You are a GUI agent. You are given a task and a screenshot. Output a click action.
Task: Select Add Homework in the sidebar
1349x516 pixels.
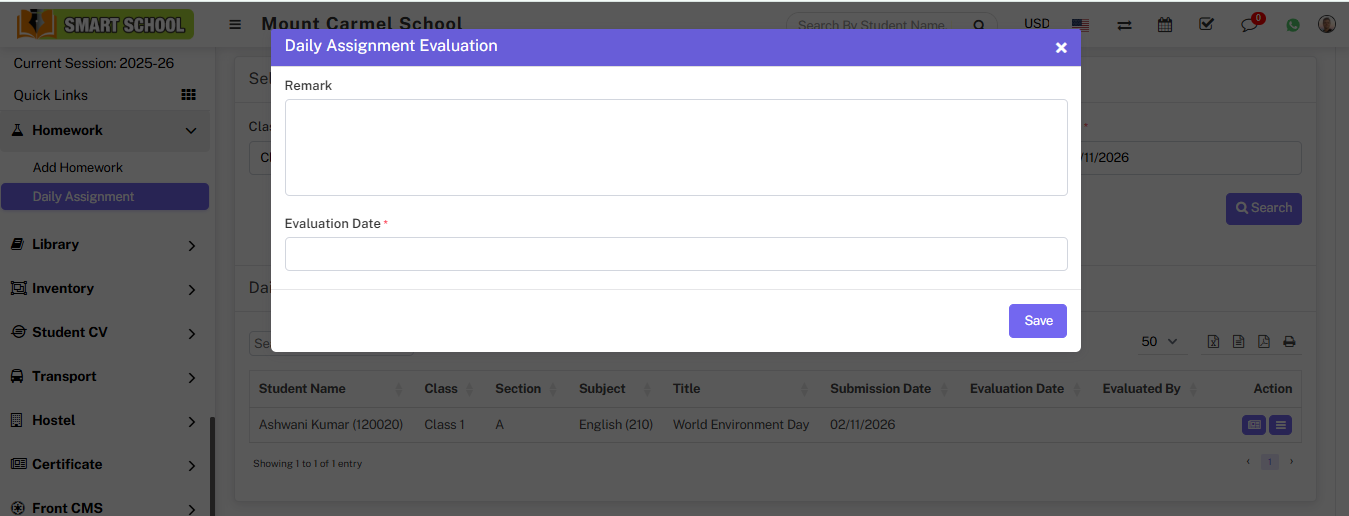(78, 167)
